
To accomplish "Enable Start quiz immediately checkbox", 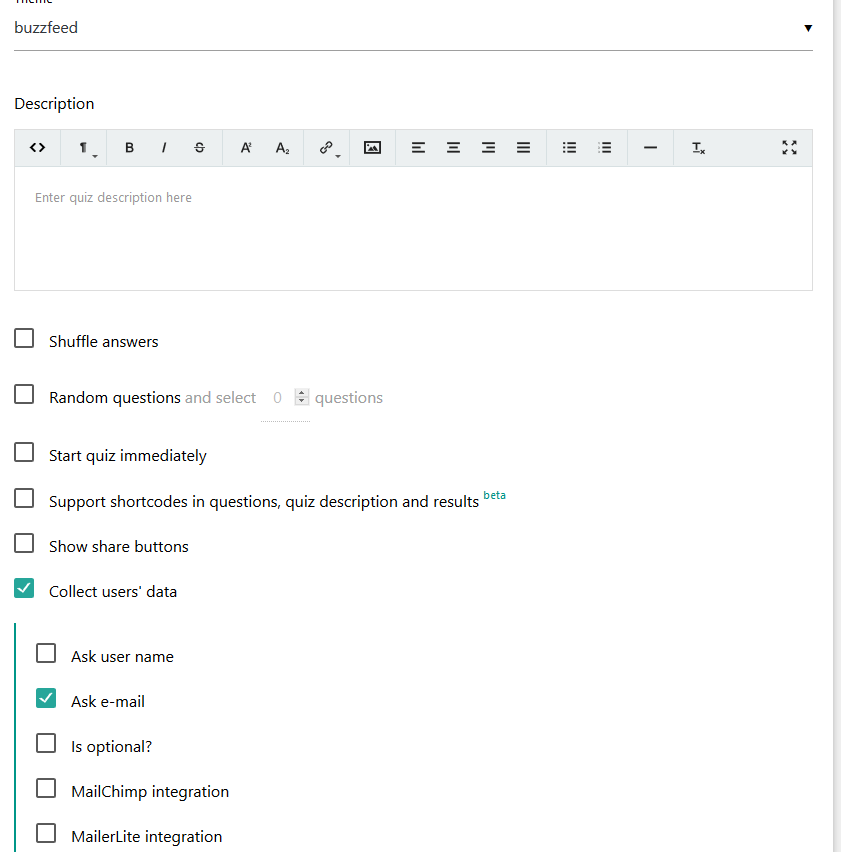I will point(24,452).
